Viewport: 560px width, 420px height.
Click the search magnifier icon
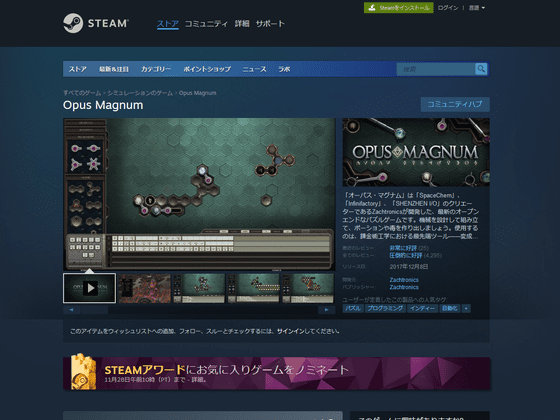(x=481, y=69)
